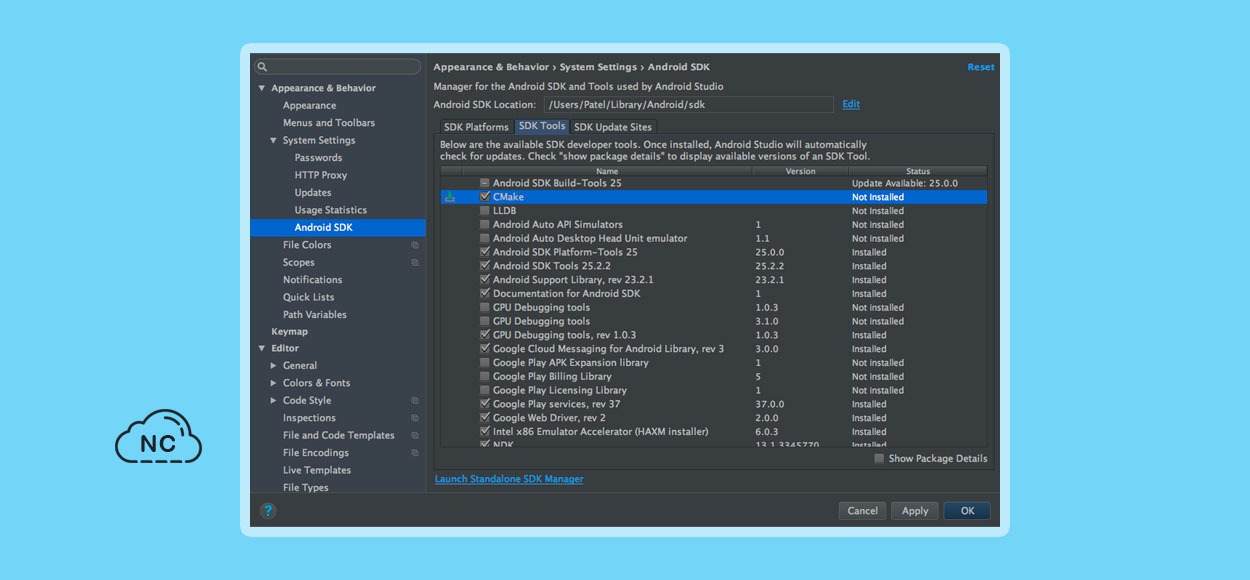
Task: Click the Google Play APK Expansion library row
Action: coord(714,363)
